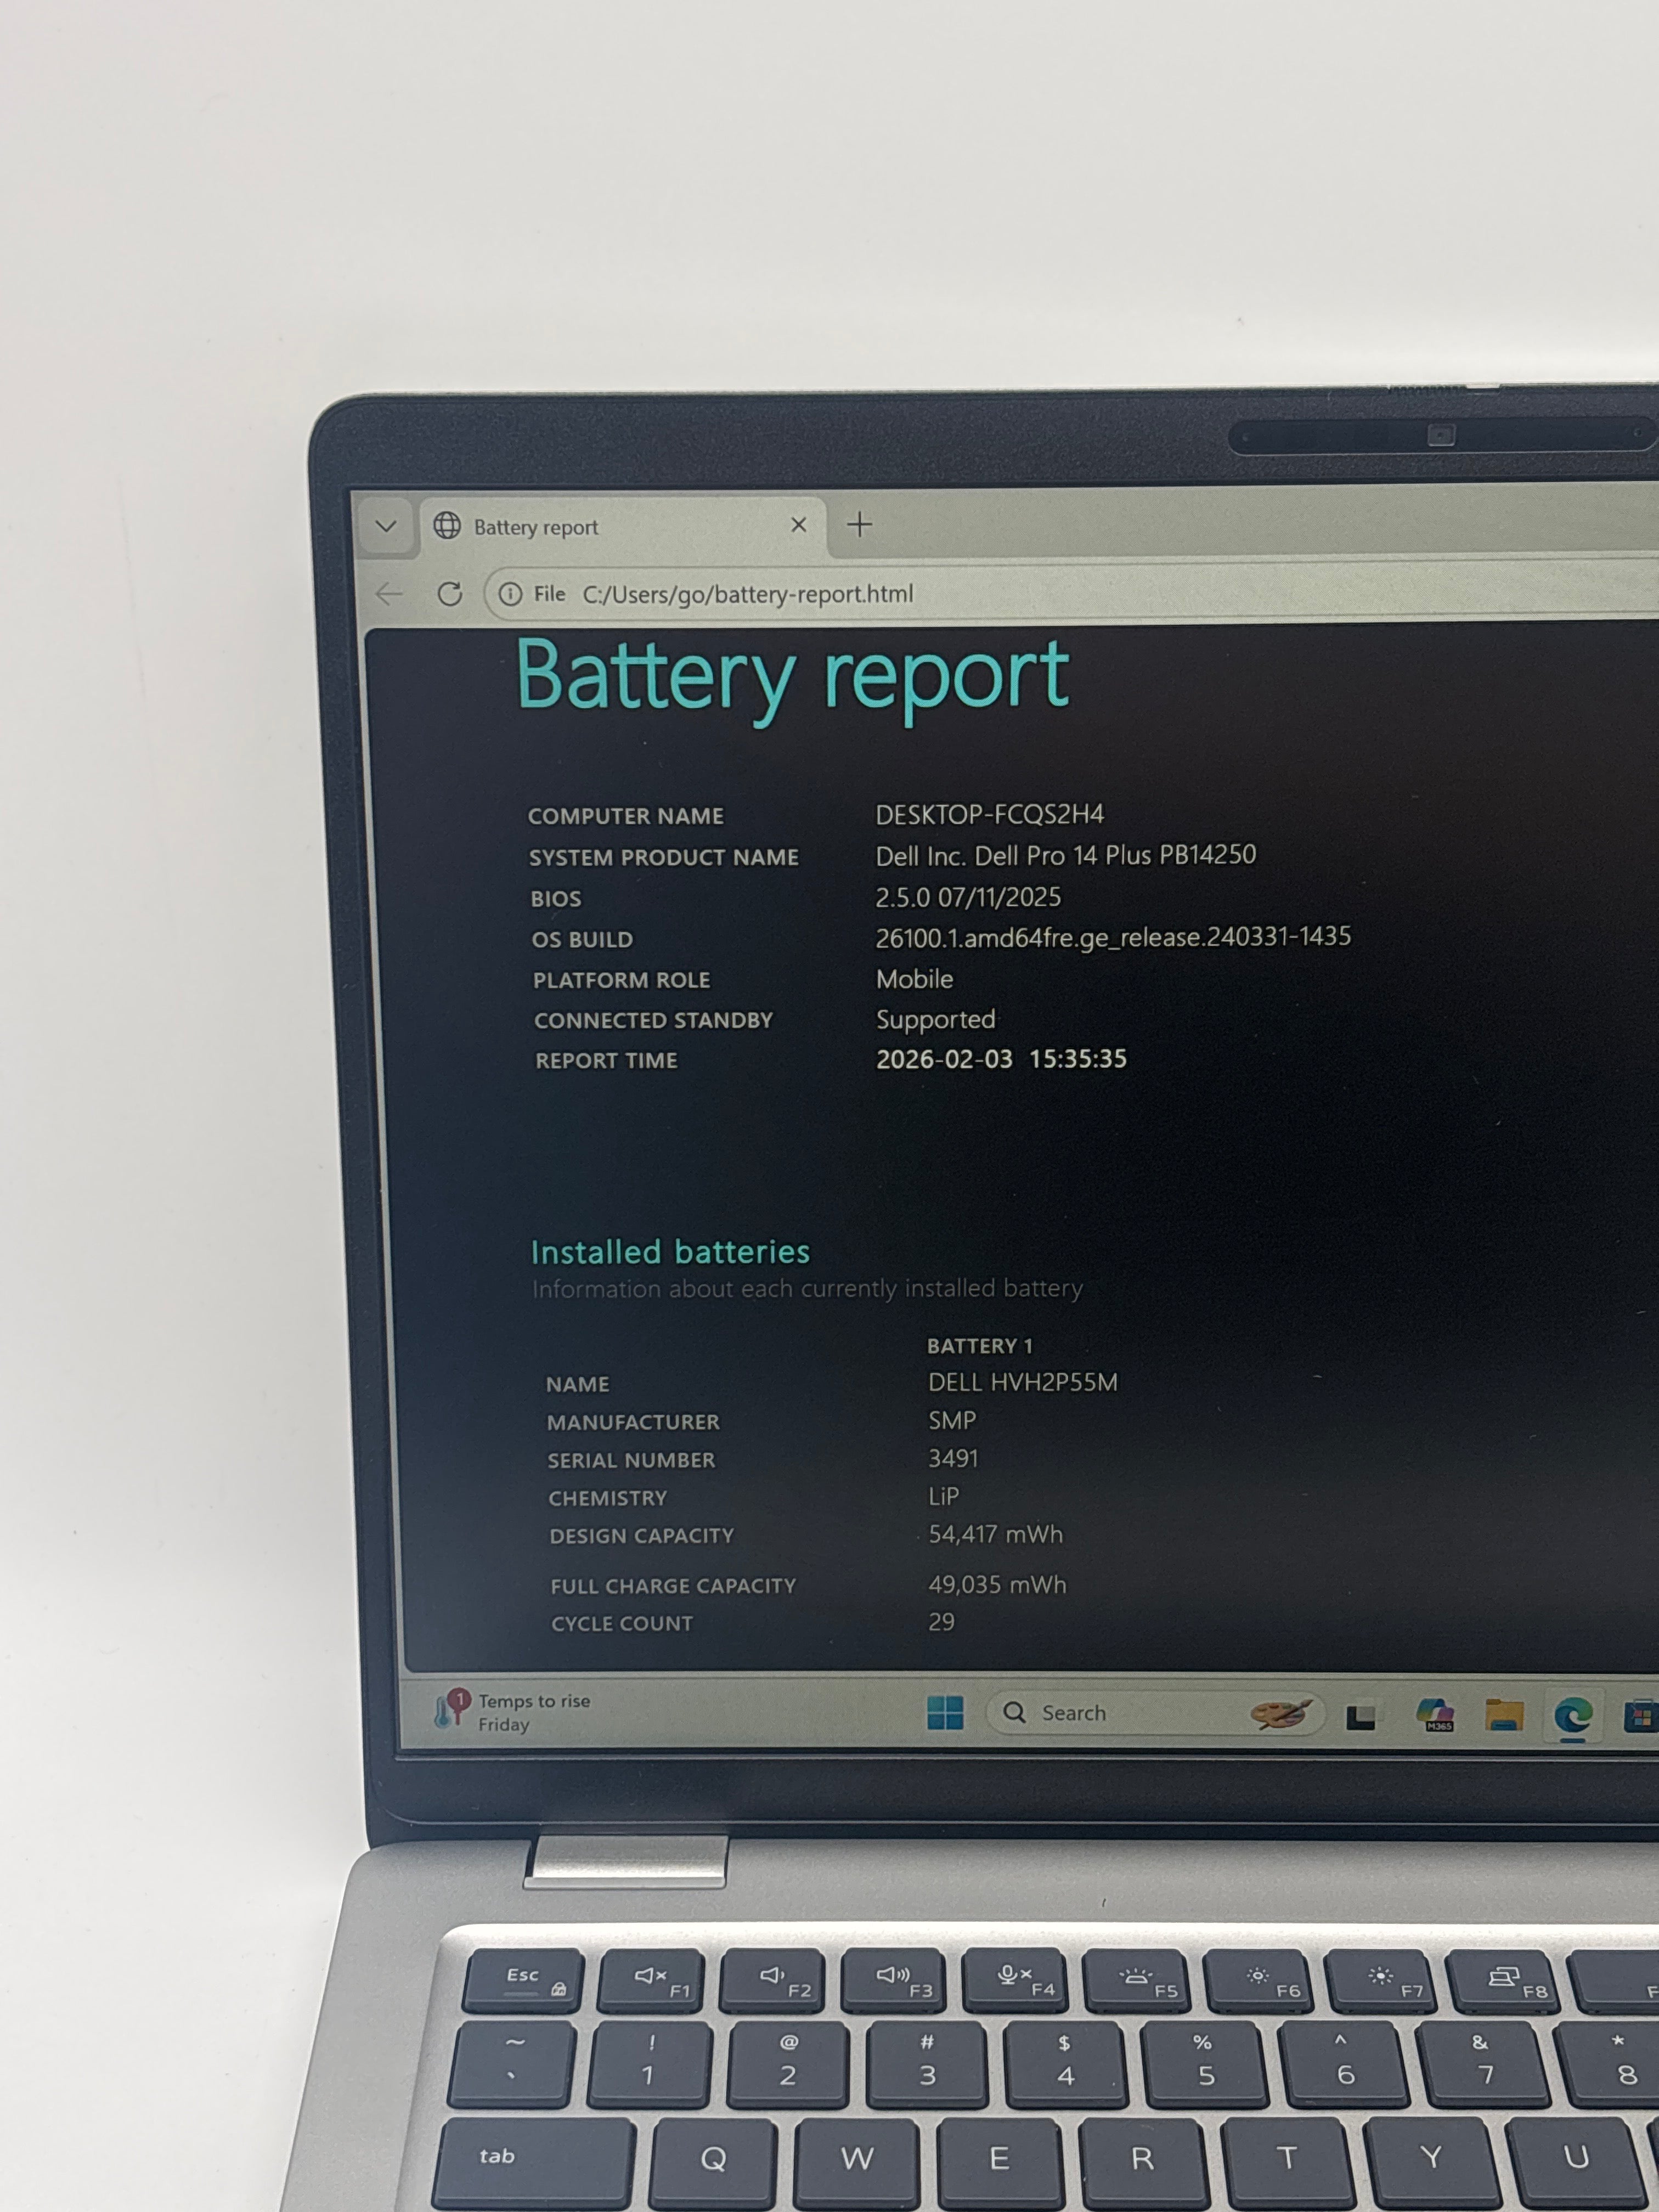This screenshot has height=2212, width=1659.
Task: Switch to Microsoft Edge on the taskbar
Action: point(1572,1716)
